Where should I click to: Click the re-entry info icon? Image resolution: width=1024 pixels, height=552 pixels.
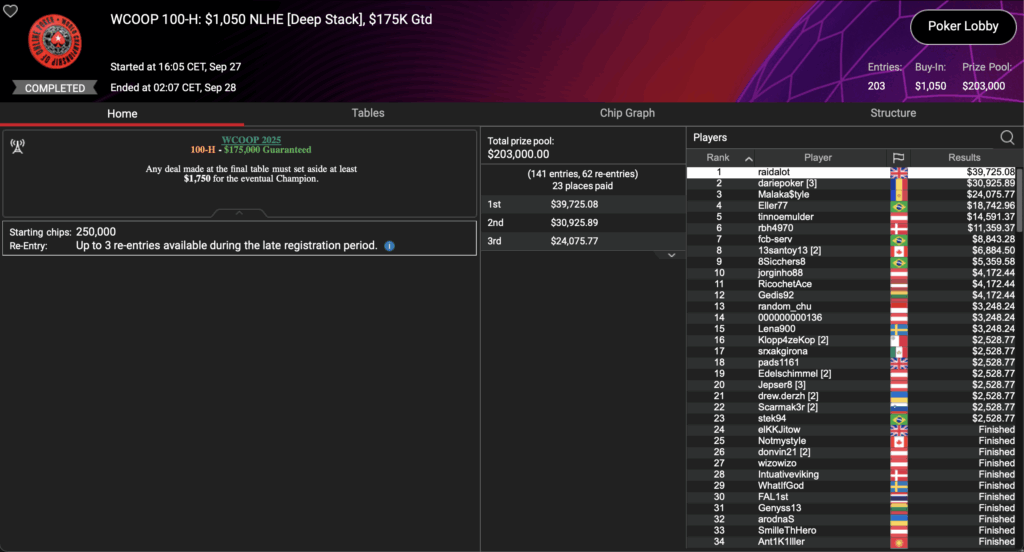coord(389,246)
